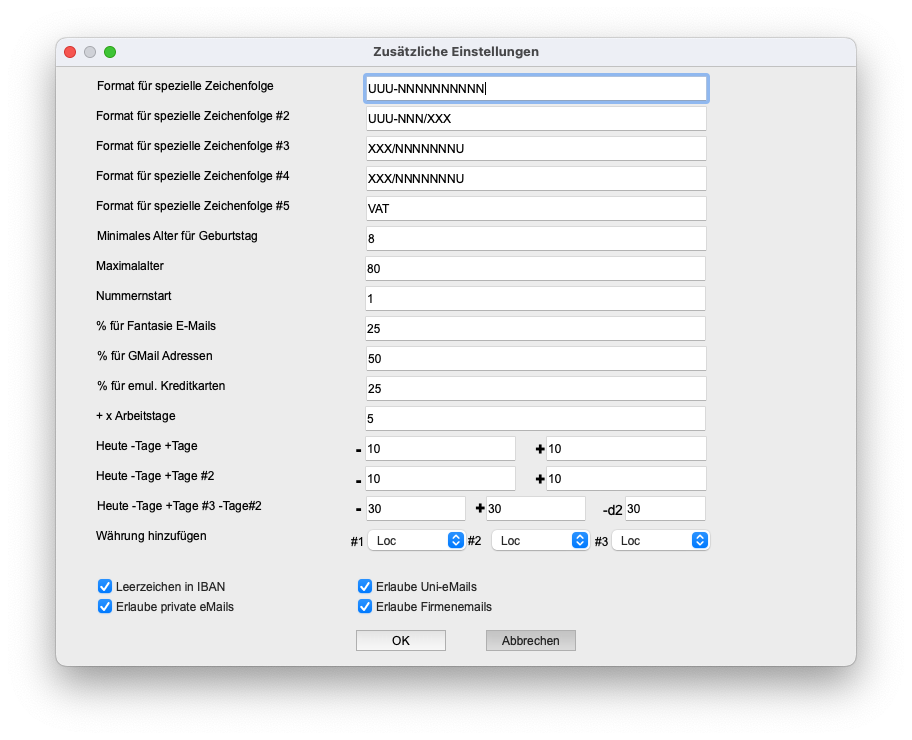Click the Zeichenfolge #2 format field
This screenshot has height=740, width=912.
[x=536, y=119]
